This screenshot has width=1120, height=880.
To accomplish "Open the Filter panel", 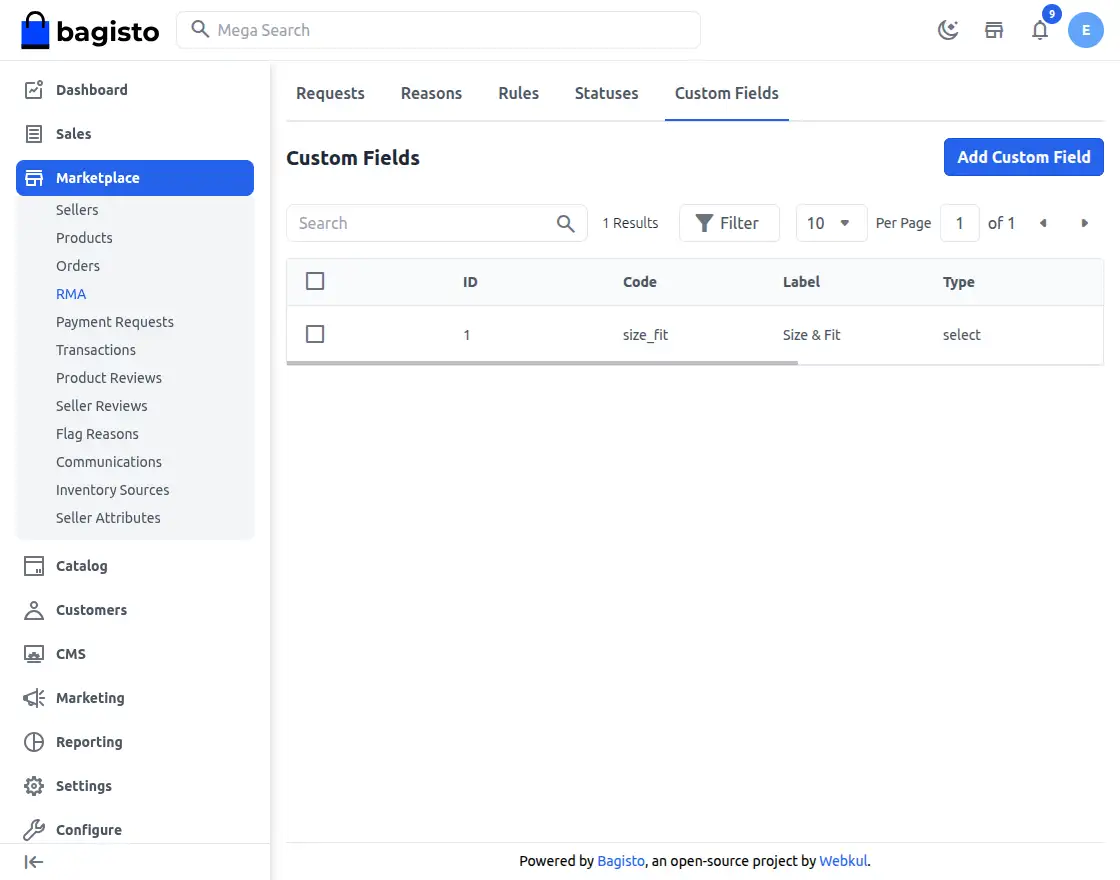I will 728,223.
